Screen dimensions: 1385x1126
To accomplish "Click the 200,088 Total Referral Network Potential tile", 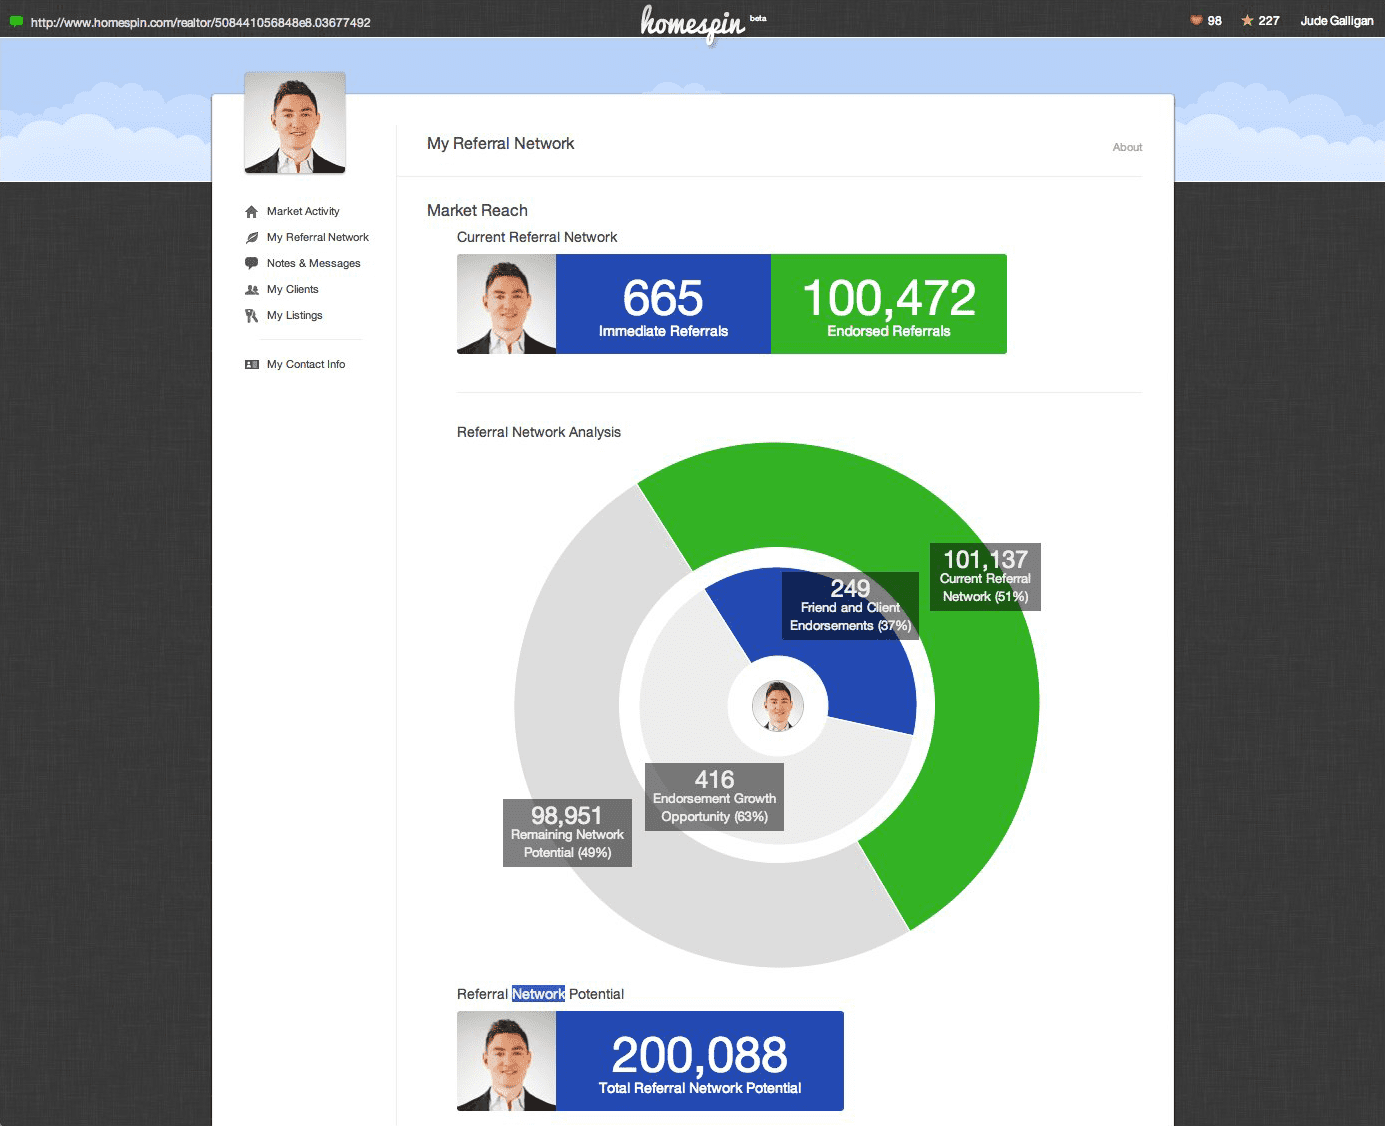I will [x=699, y=1061].
